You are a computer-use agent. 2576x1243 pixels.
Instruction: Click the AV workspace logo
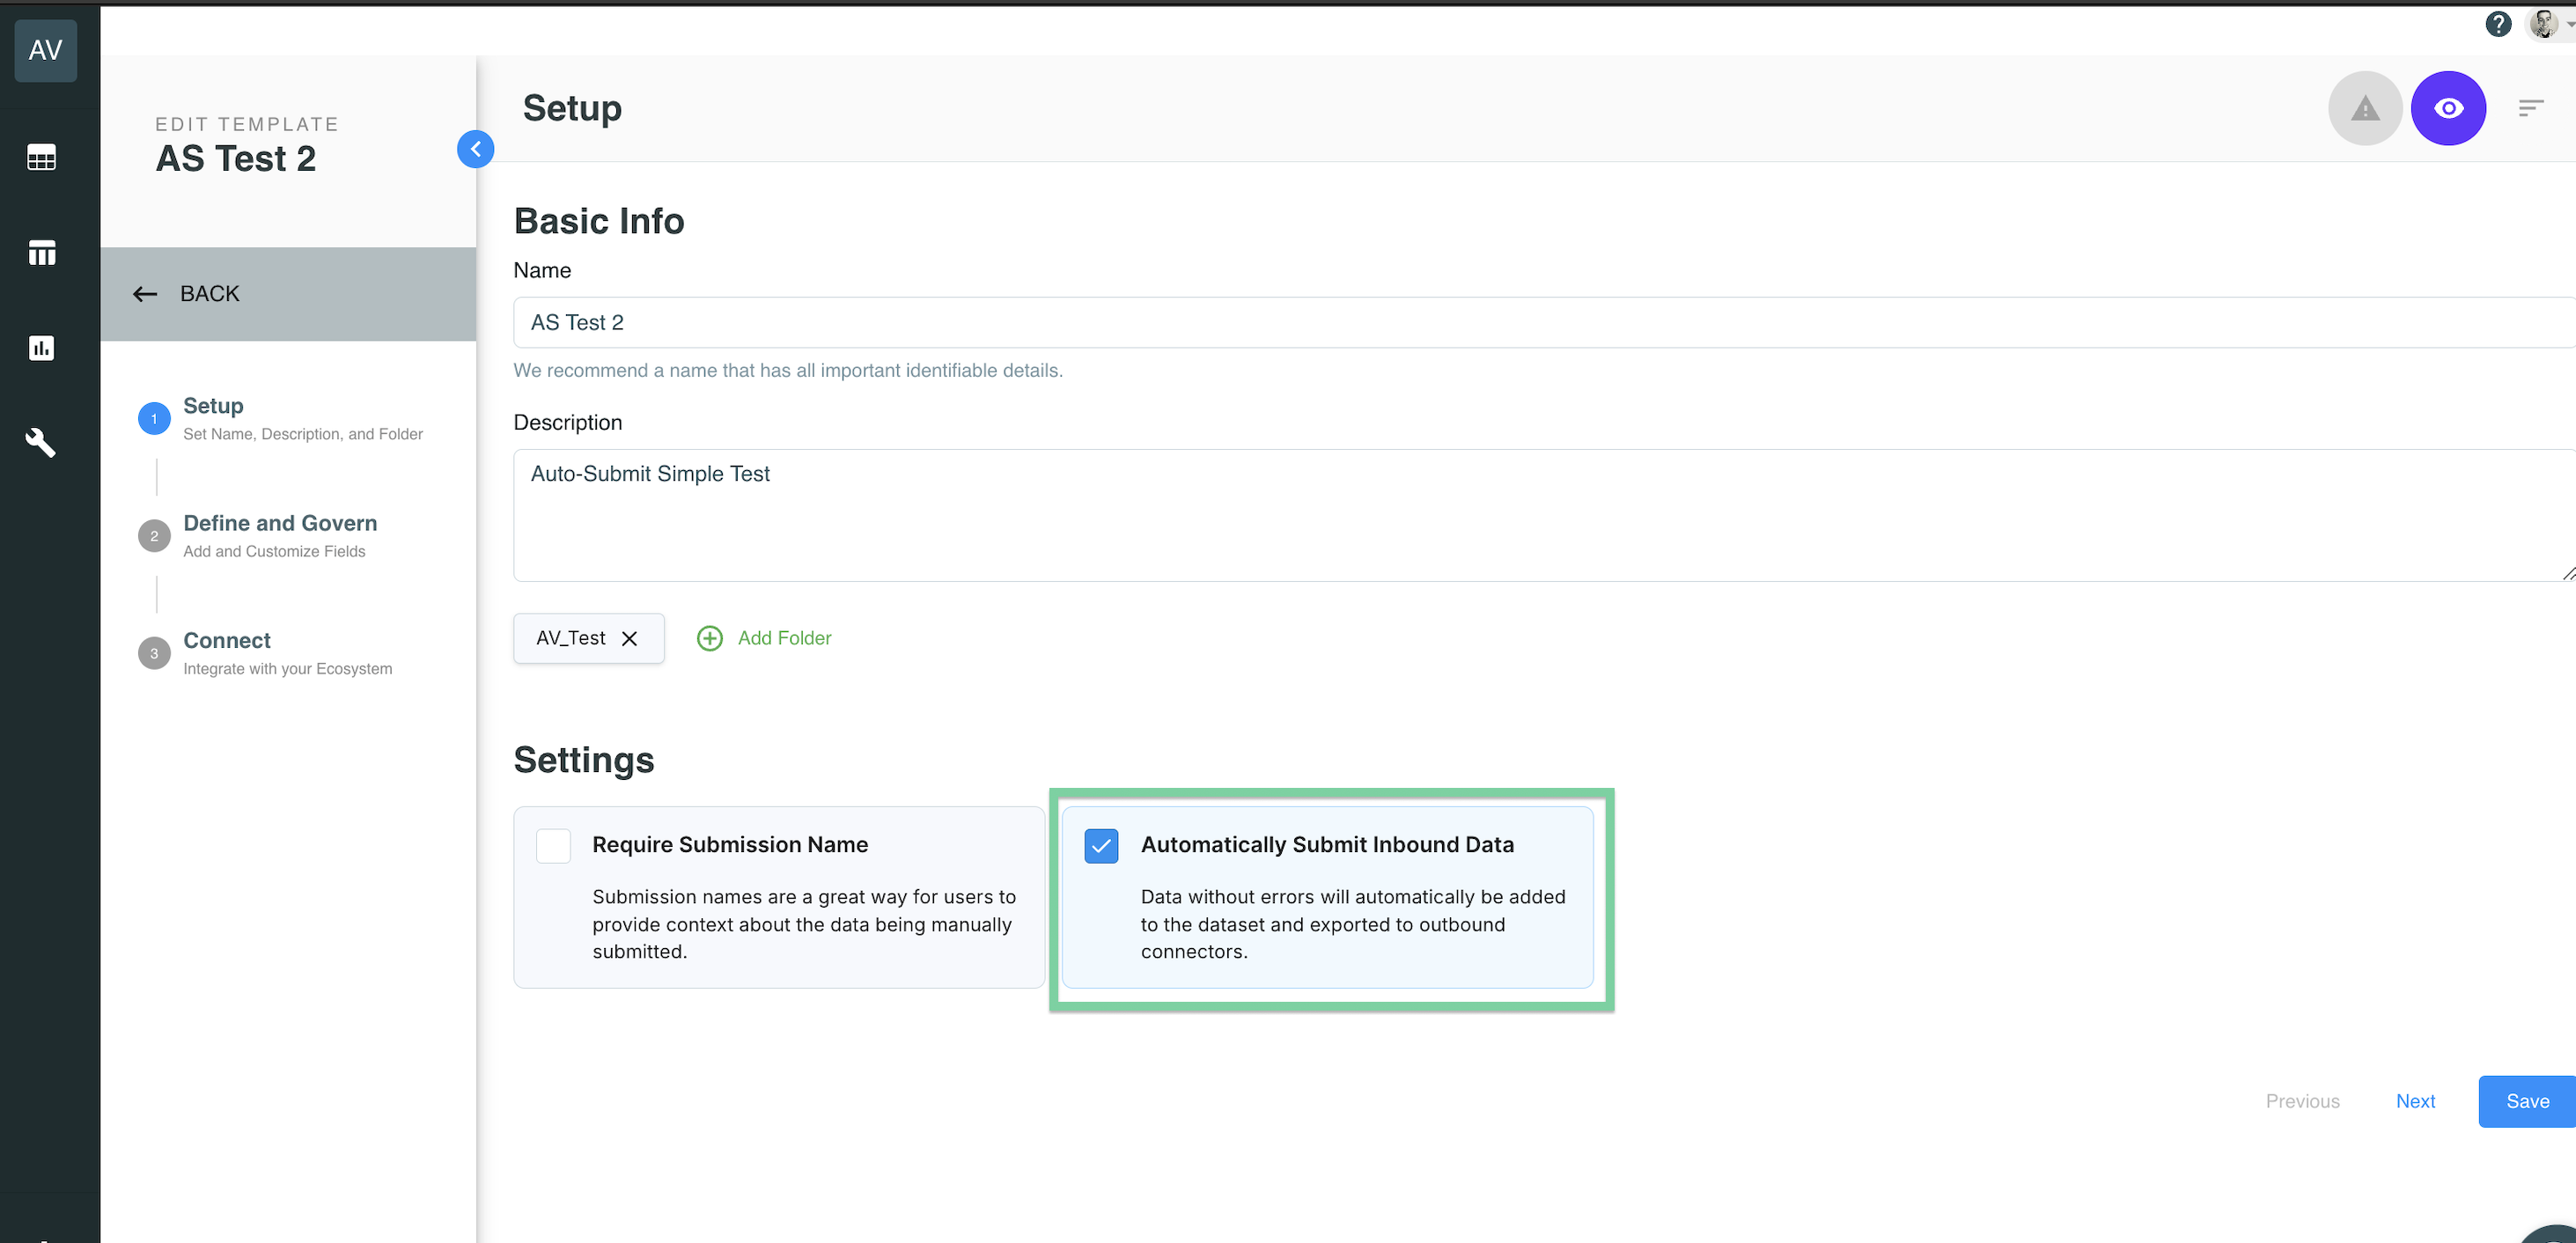[45, 50]
